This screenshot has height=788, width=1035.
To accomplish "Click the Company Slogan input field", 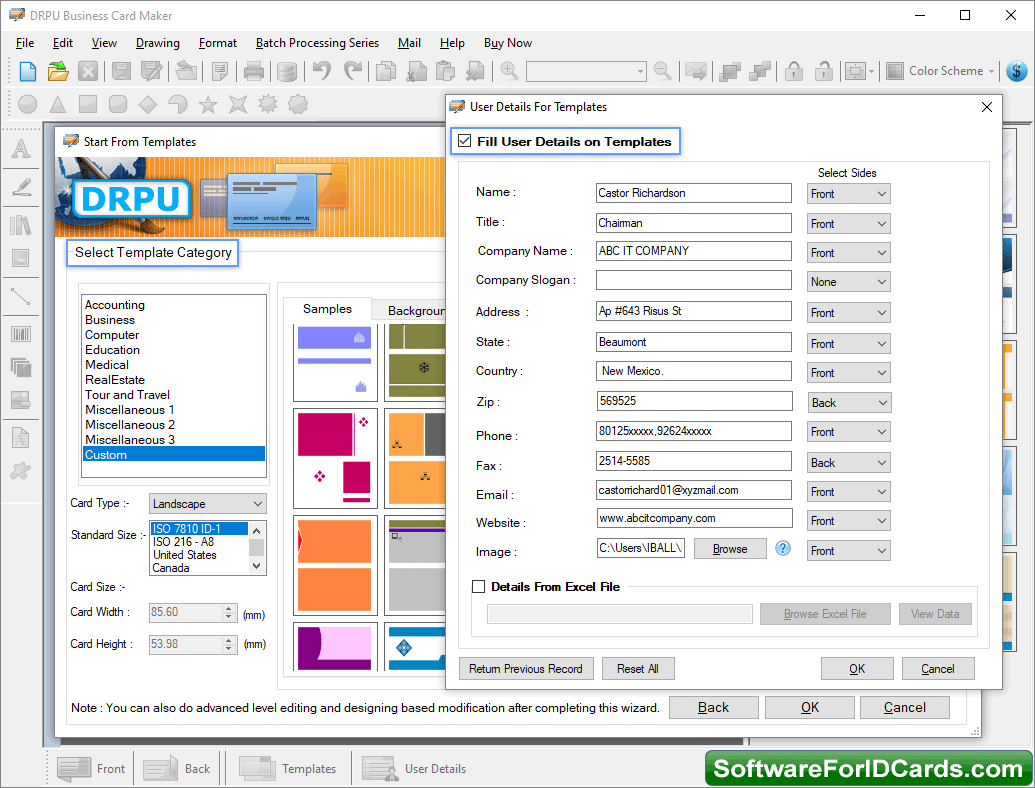I will [693, 280].
